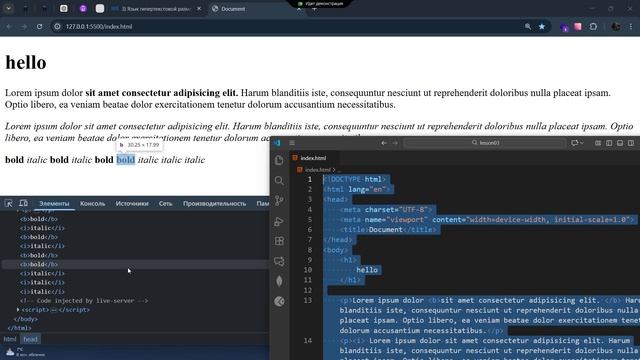Open the VS Code Explorer panel

pos(279,160)
